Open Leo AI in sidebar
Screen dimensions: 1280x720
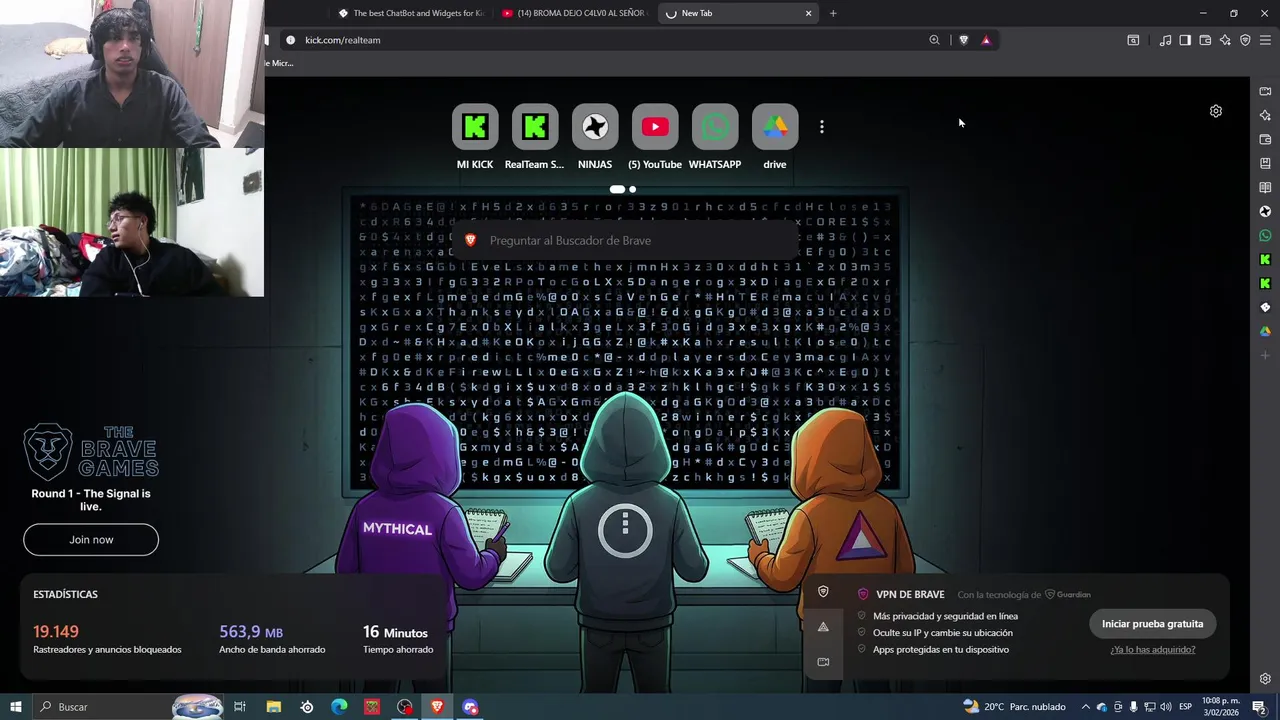(1265, 115)
